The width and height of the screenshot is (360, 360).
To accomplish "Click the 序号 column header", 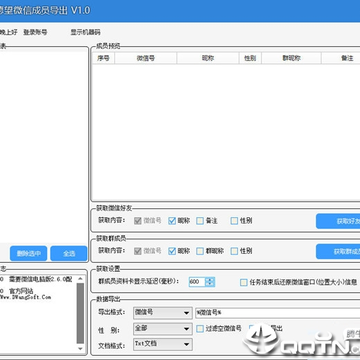I will 103,58.
